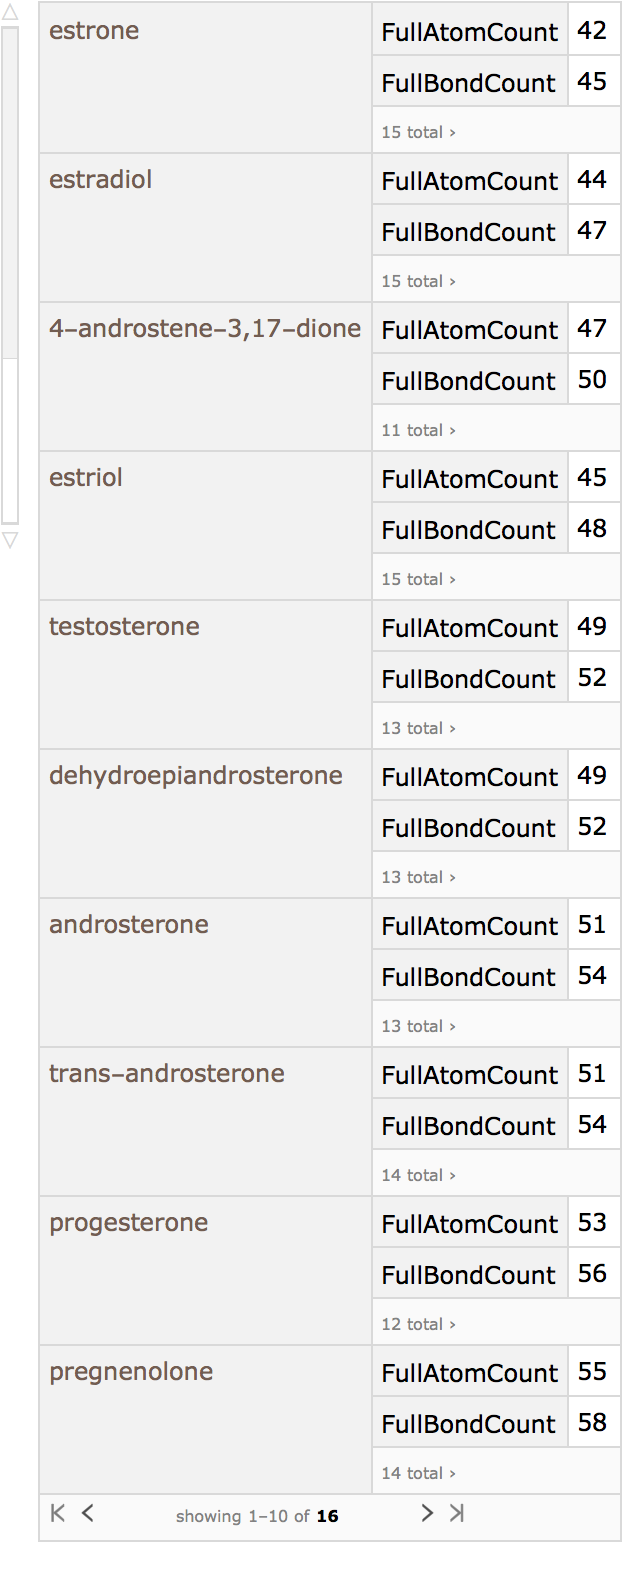Show pregnenolone's 14 total properties
The width and height of the screenshot is (622, 1574).
click(x=418, y=1473)
